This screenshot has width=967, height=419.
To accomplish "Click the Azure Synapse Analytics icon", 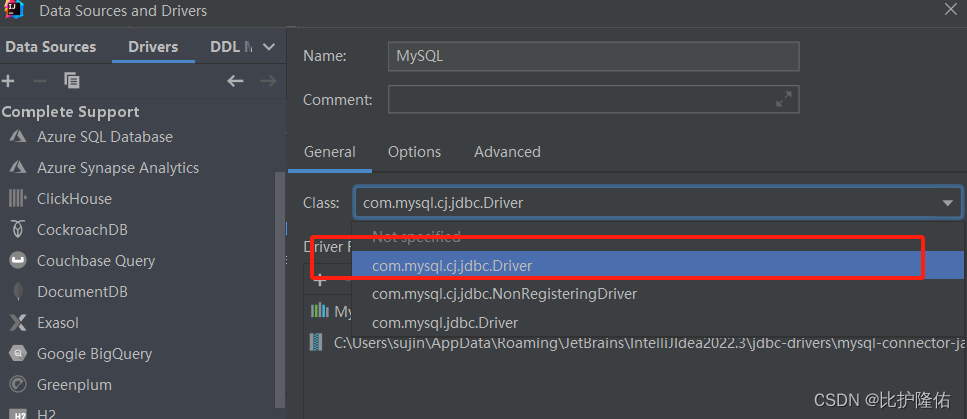I will (x=17, y=167).
